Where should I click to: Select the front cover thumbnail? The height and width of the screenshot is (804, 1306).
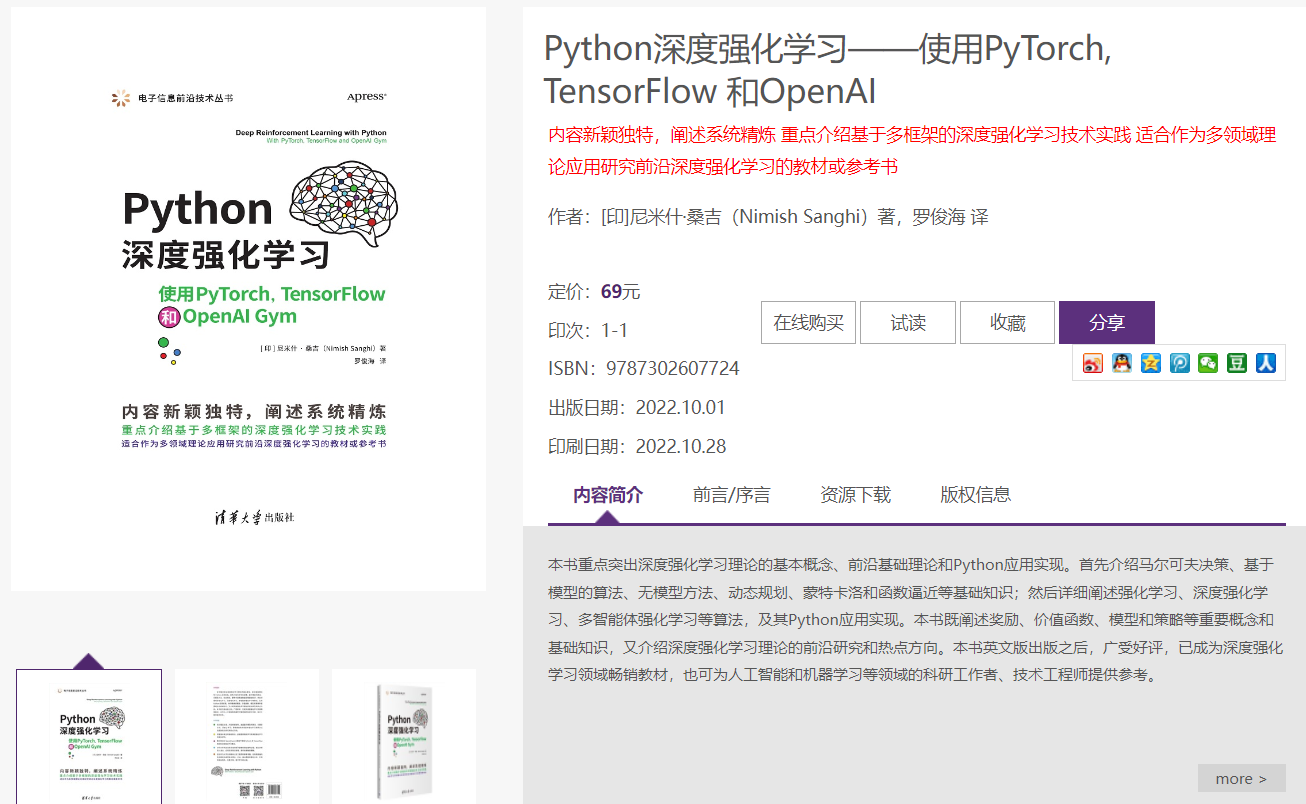coord(89,737)
